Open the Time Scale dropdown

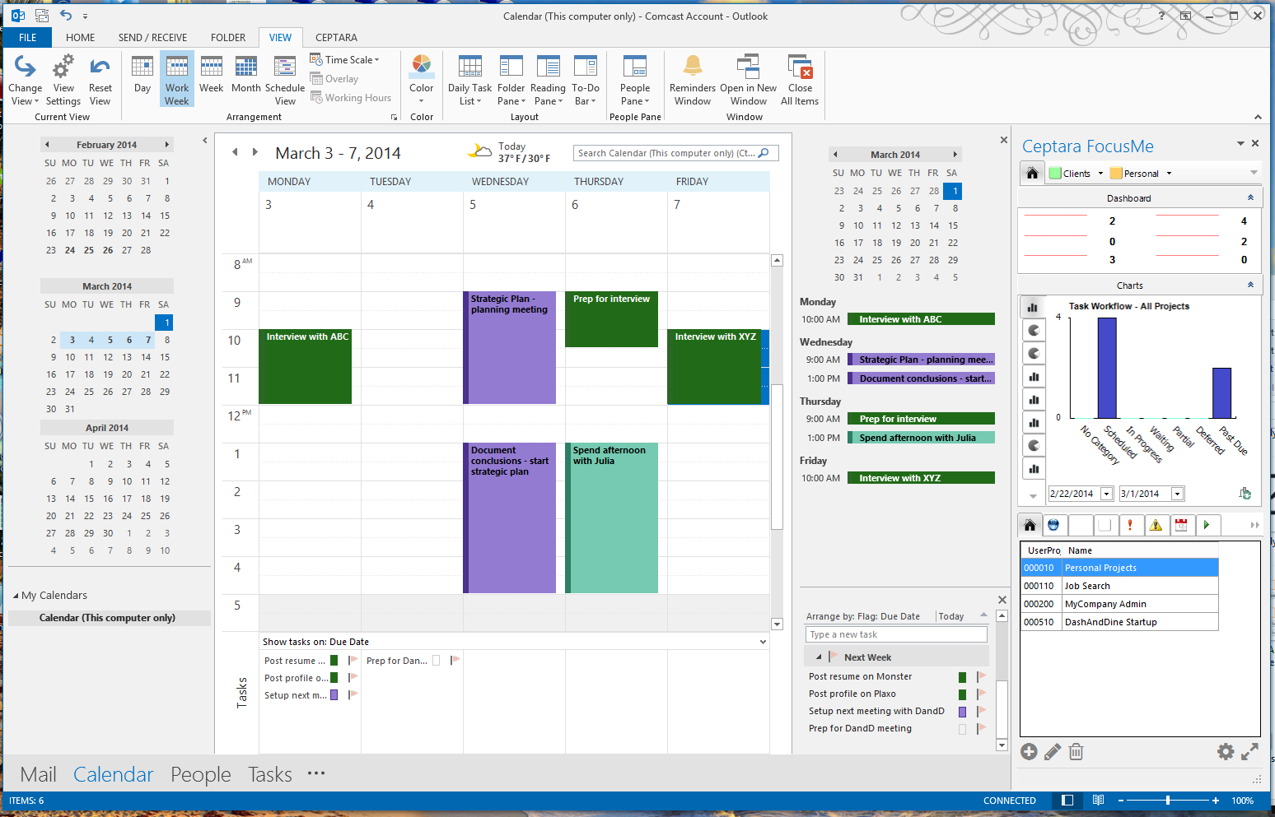point(345,60)
